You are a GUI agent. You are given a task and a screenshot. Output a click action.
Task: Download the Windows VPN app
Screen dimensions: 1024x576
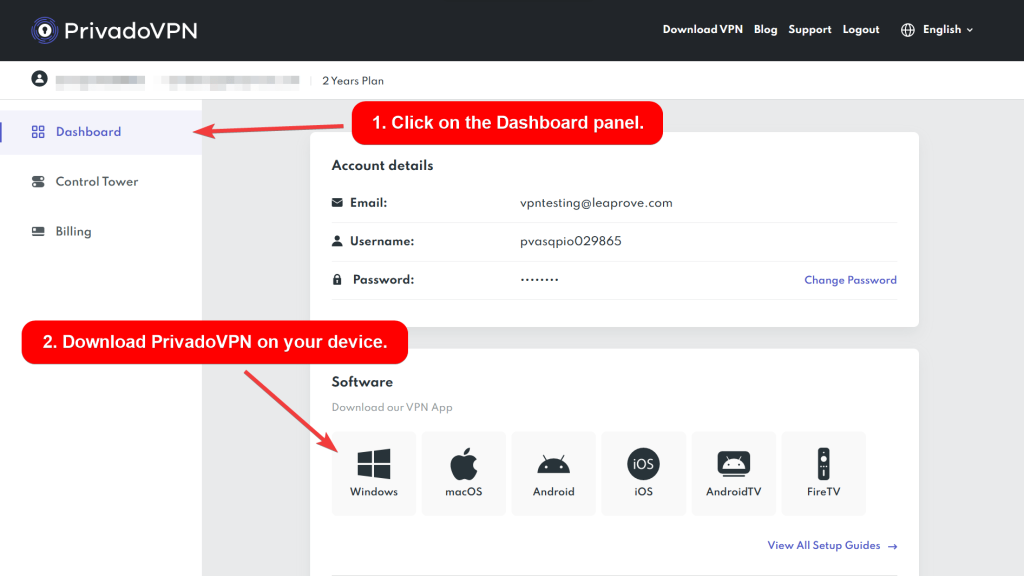(374, 473)
